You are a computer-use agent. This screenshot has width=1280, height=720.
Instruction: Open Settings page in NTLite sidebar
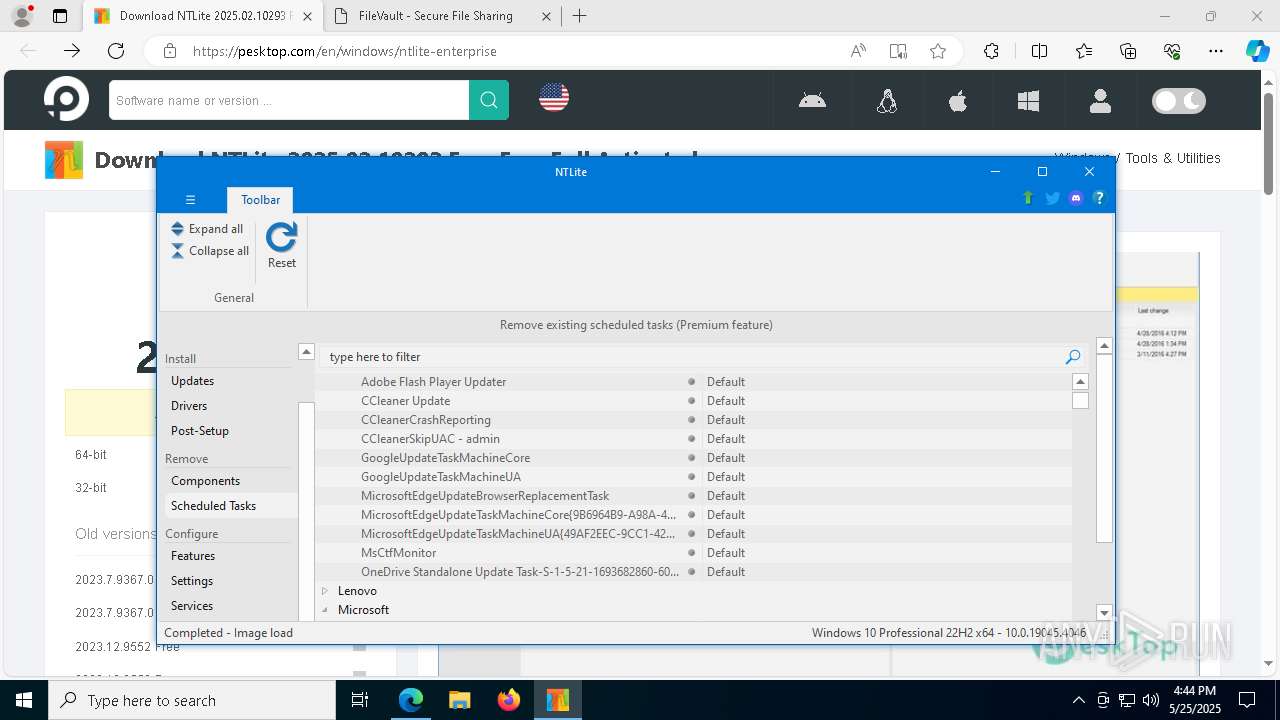pos(230,581)
